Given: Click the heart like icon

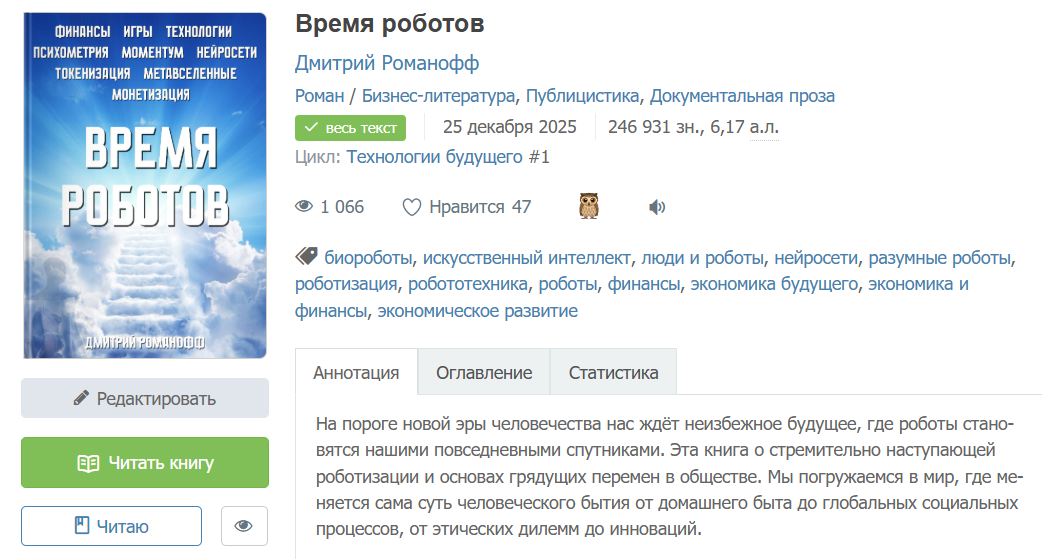Looking at the screenshot, I should (x=411, y=207).
